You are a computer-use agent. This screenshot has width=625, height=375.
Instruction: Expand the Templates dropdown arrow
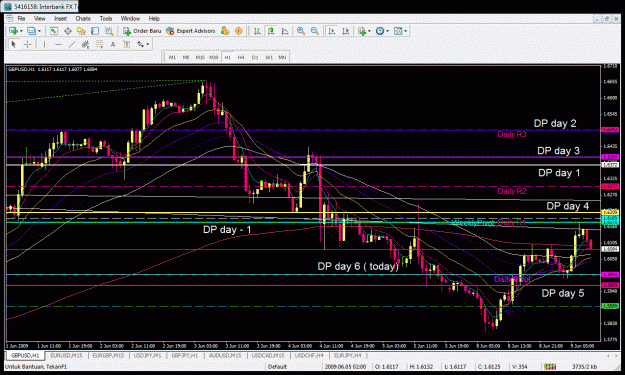tap(405, 31)
